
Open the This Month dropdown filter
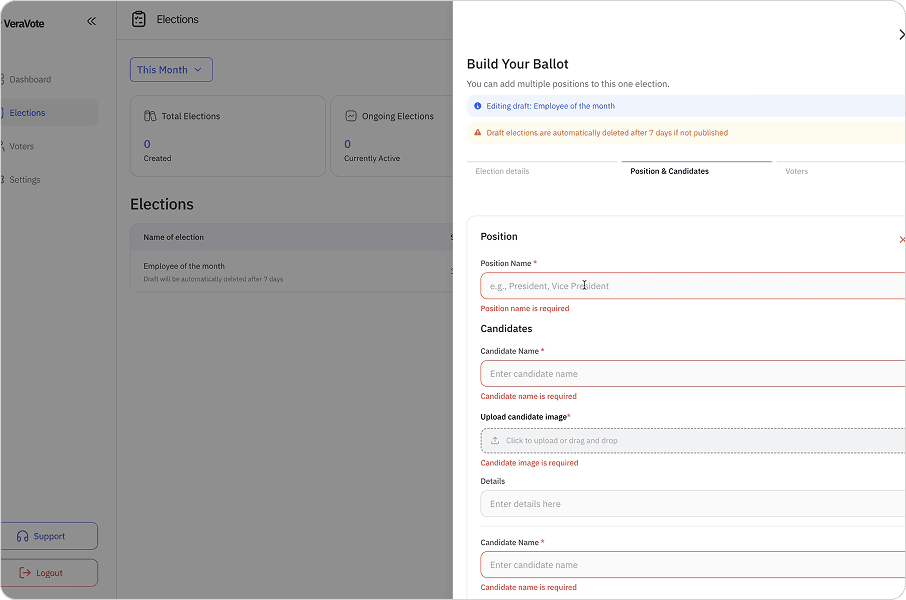(x=171, y=70)
